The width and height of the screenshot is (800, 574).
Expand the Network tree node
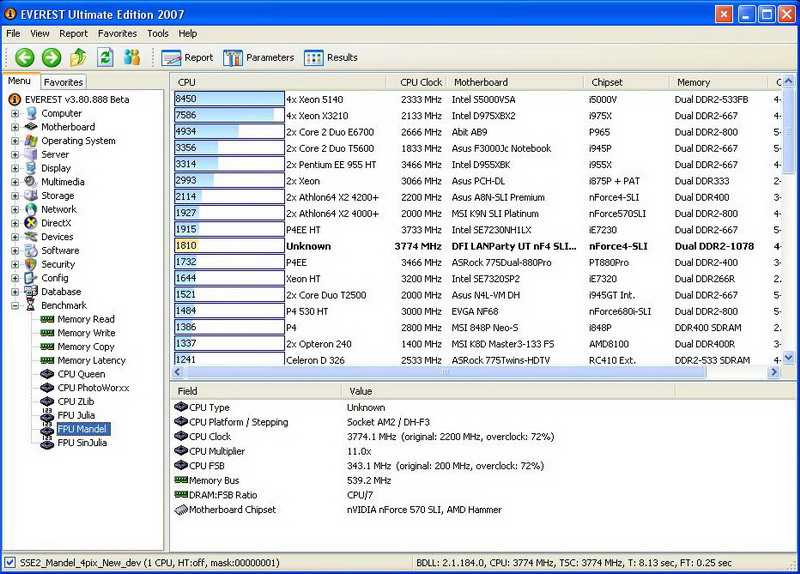[x=15, y=210]
